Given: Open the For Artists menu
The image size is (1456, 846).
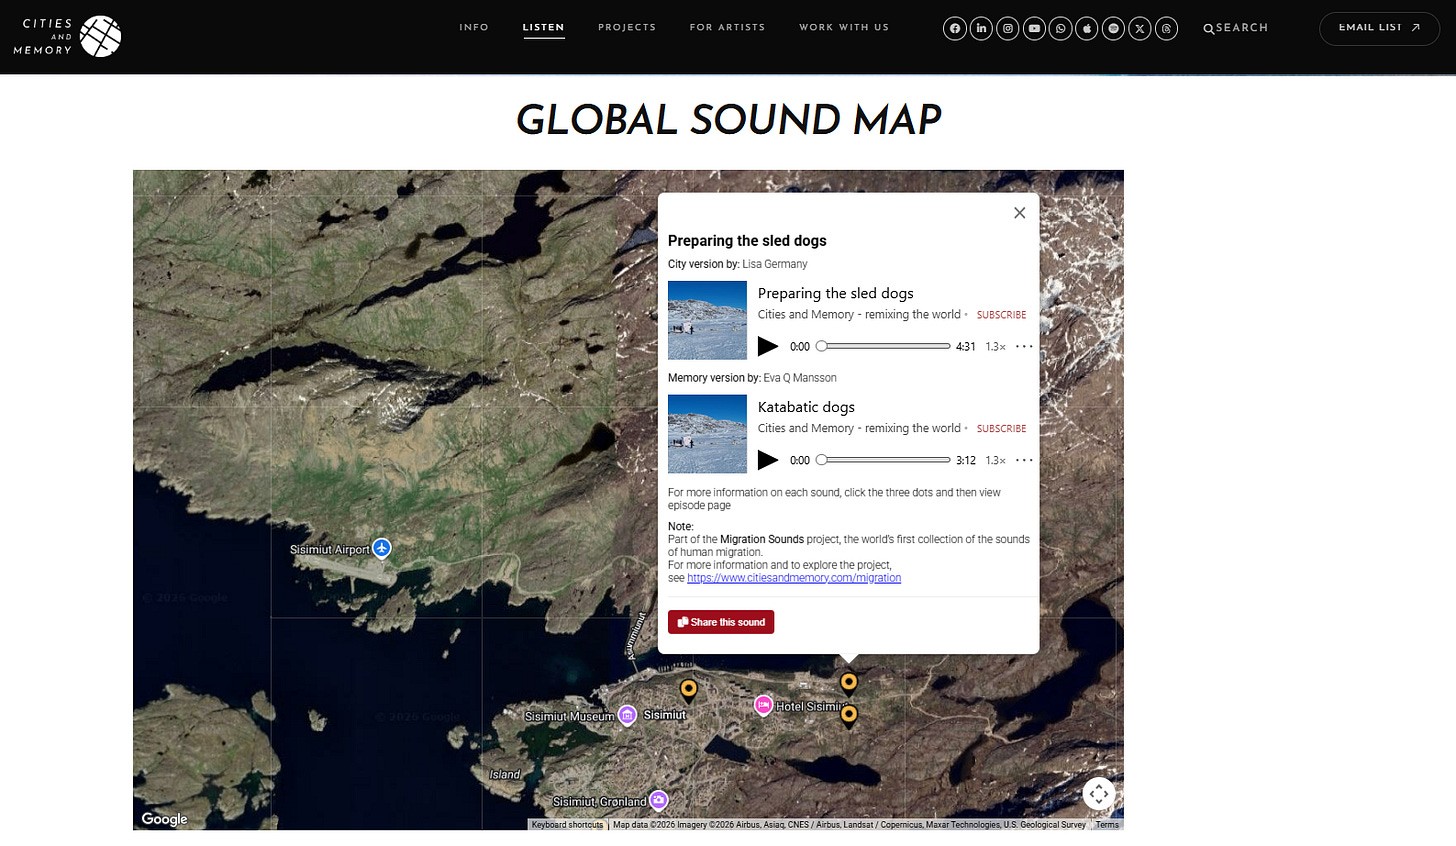Looking at the screenshot, I should tap(727, 28).
